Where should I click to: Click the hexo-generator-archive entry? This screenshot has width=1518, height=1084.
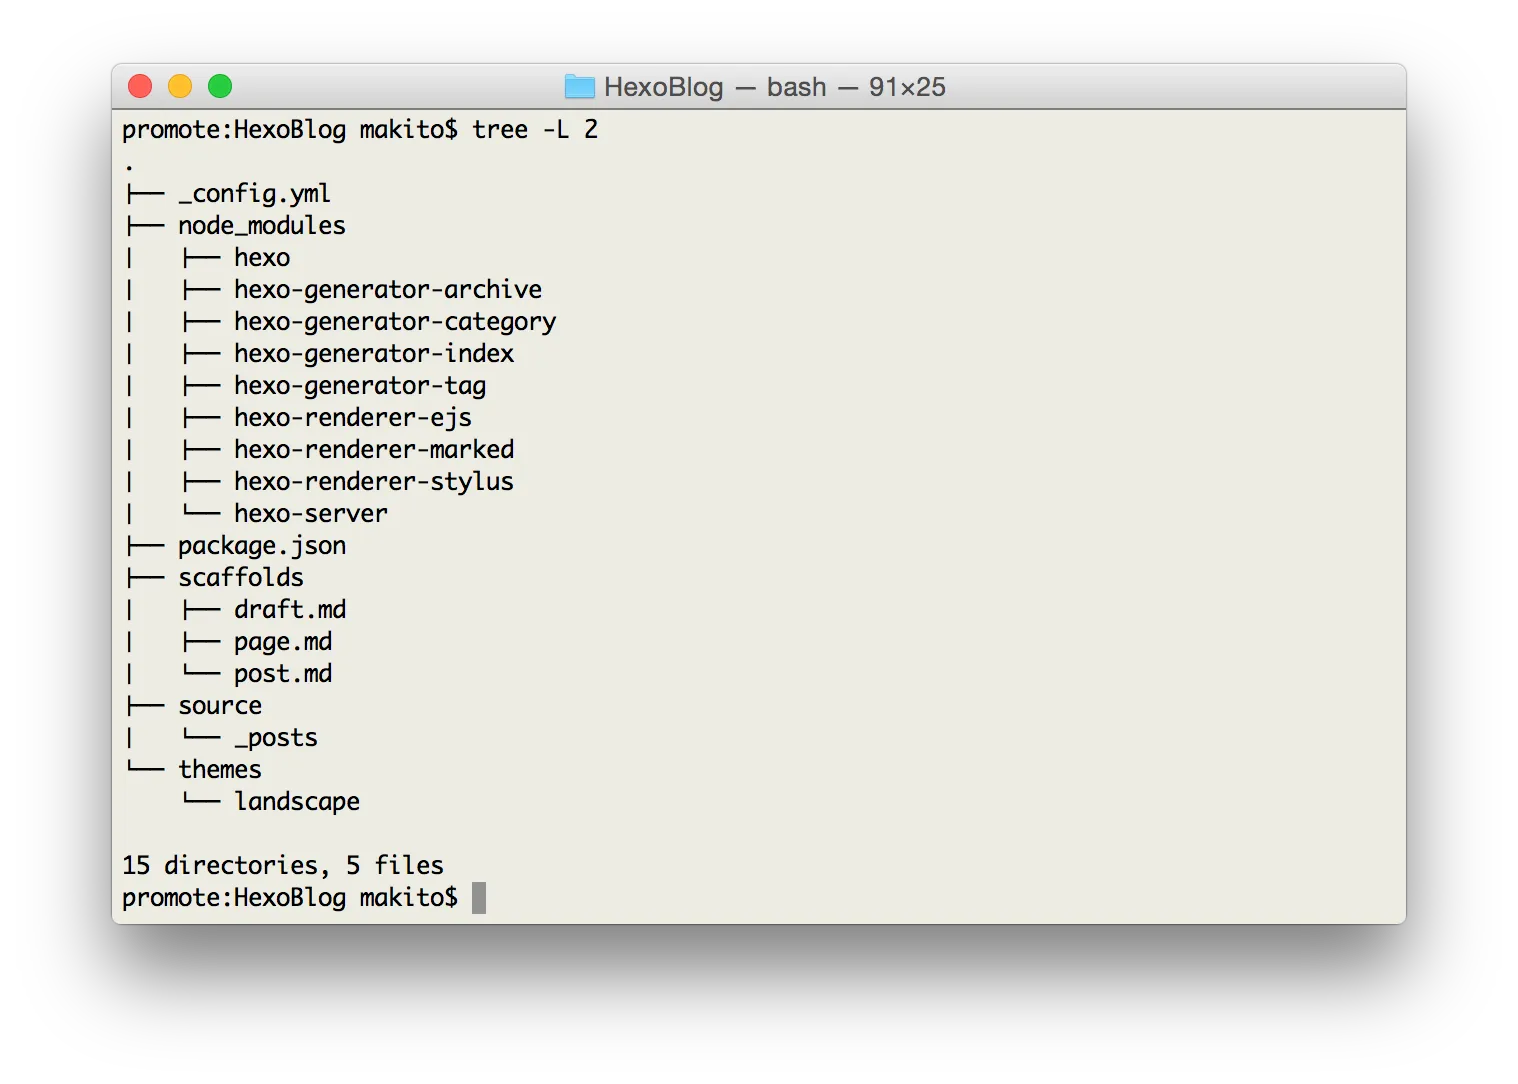pos(387,289)
